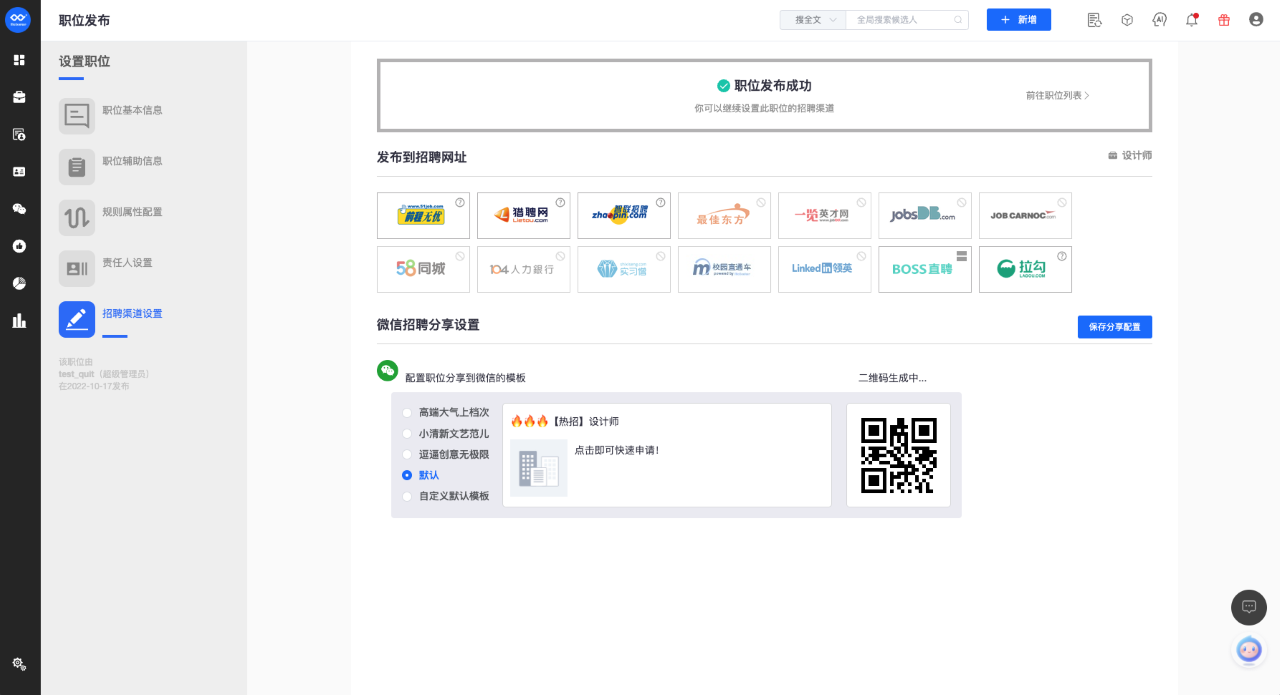Select the jobsDB recruitment site card
The height and width of the screenshot is (695, 1280).
coord(925,215)
